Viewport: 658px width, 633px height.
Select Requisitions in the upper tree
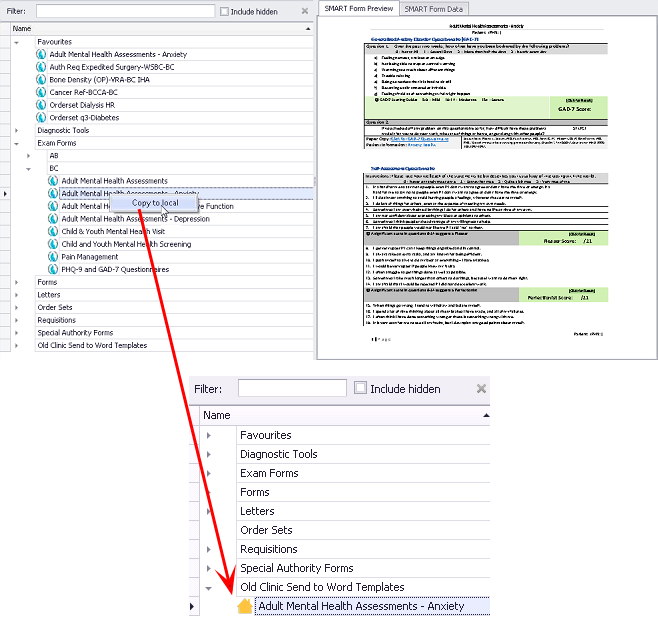(x=57, y=320)
